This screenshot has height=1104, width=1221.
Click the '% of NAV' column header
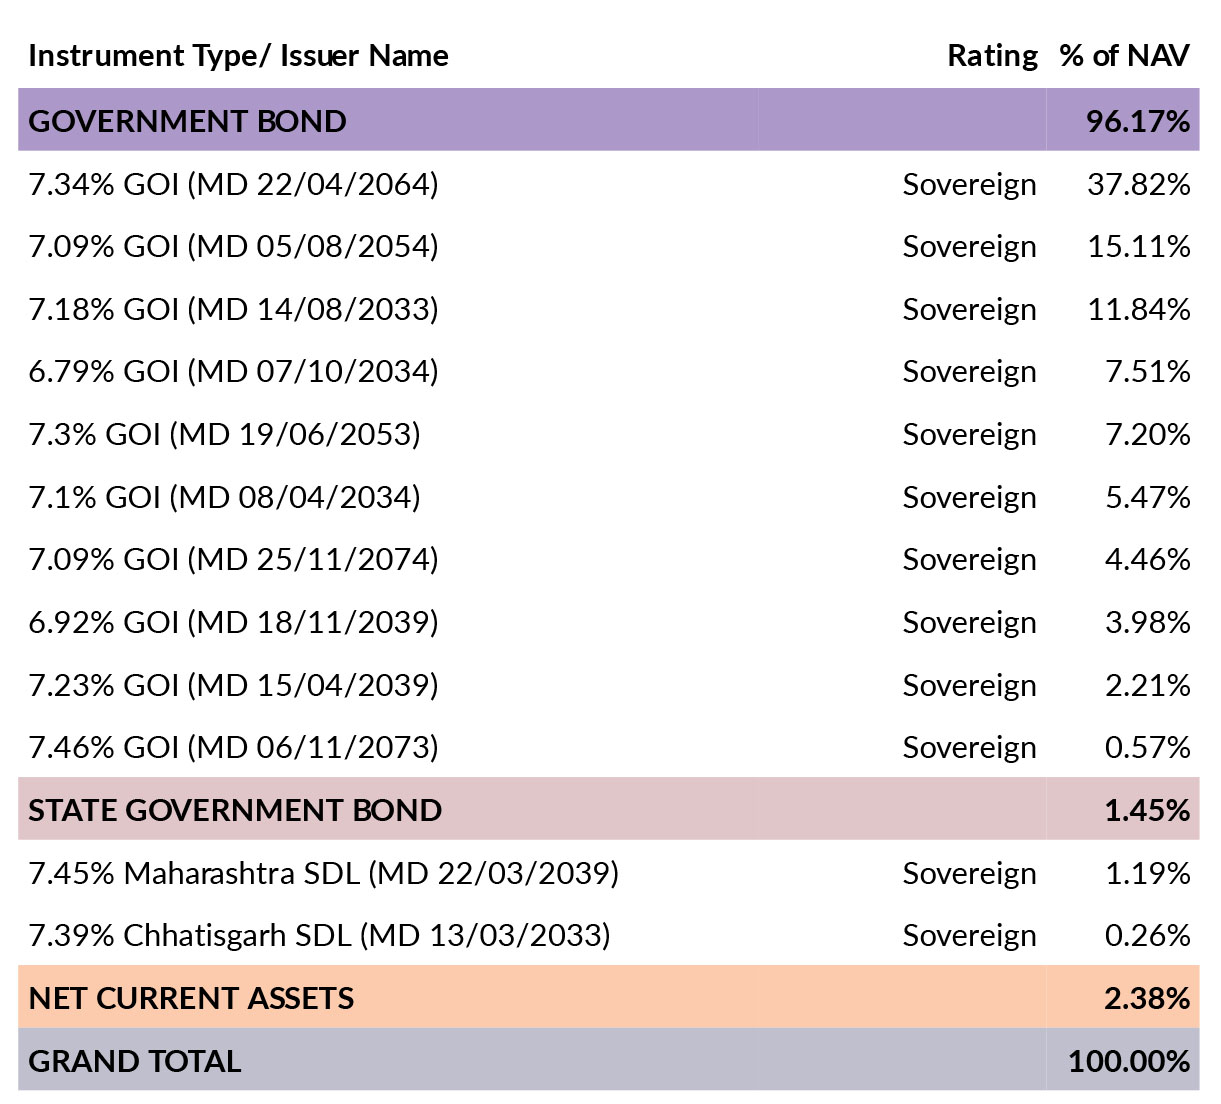tap(1125, 56)
